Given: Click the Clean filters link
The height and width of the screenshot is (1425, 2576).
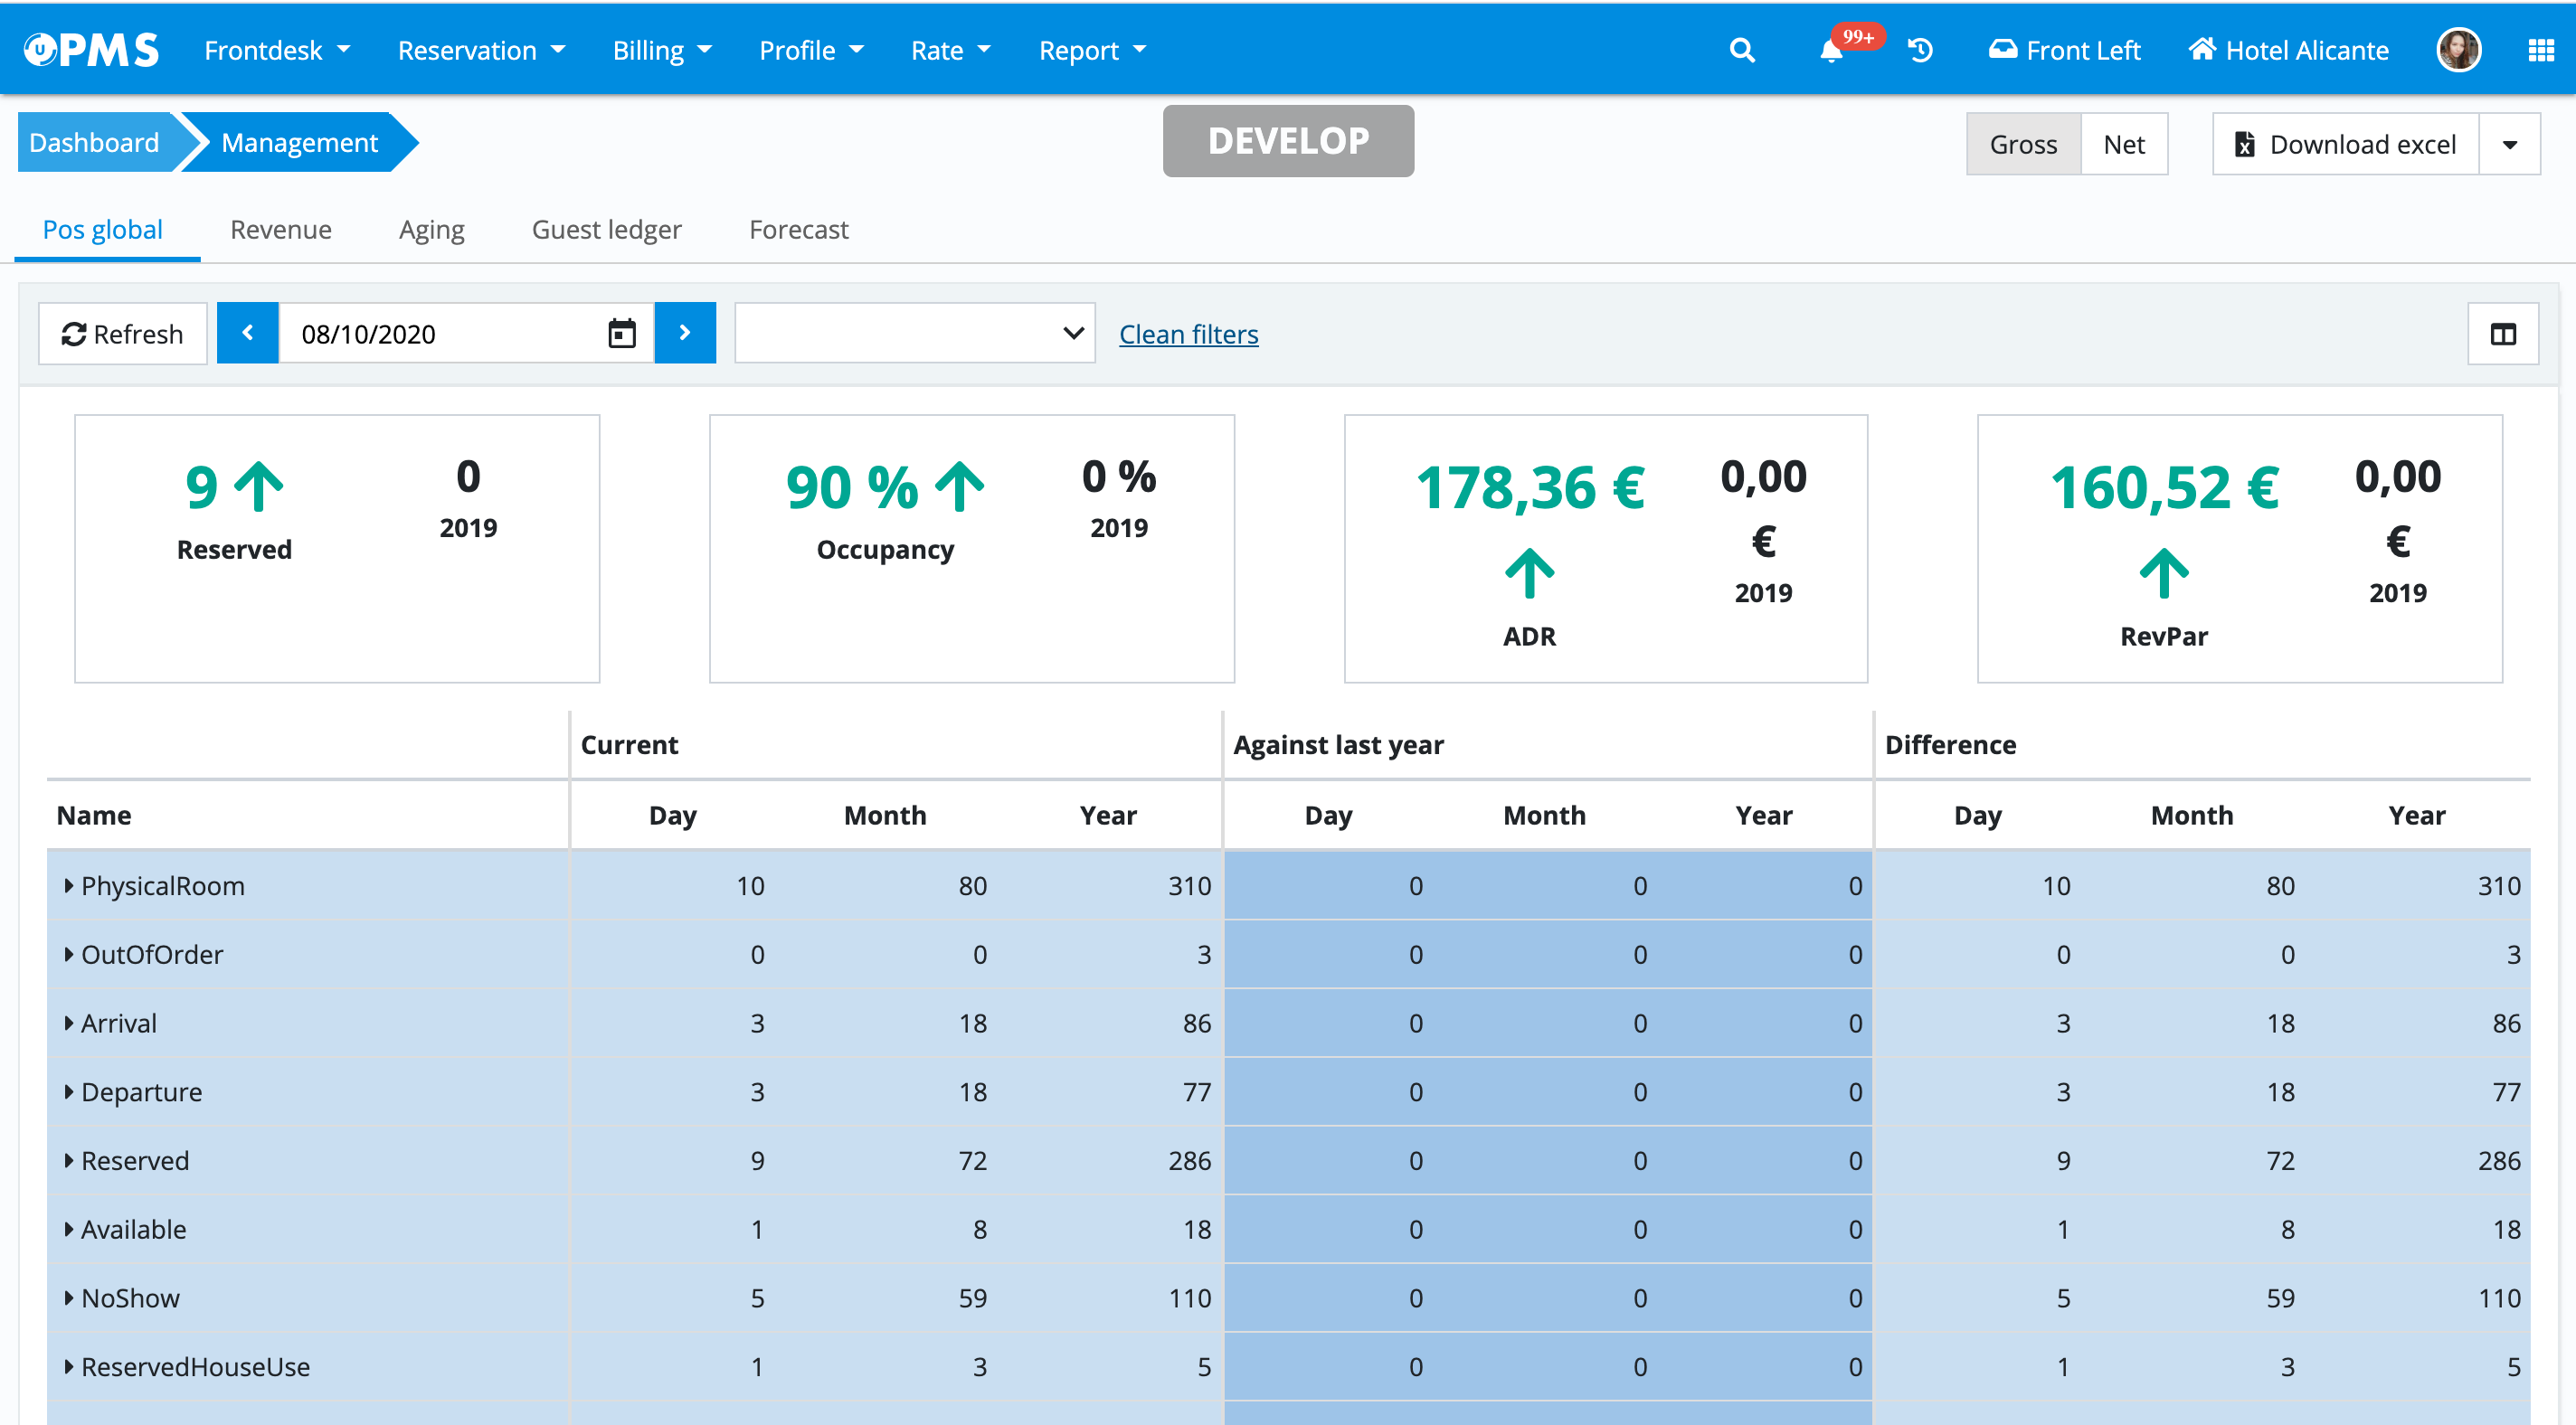Looking at the screenshot, I should (x=1188, y=334).
